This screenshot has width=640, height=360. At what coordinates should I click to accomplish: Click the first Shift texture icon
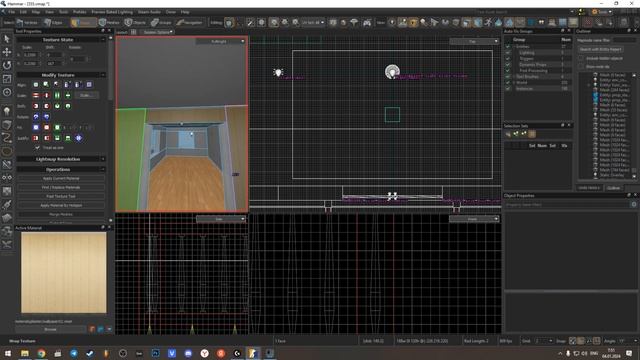coord(36,106)
